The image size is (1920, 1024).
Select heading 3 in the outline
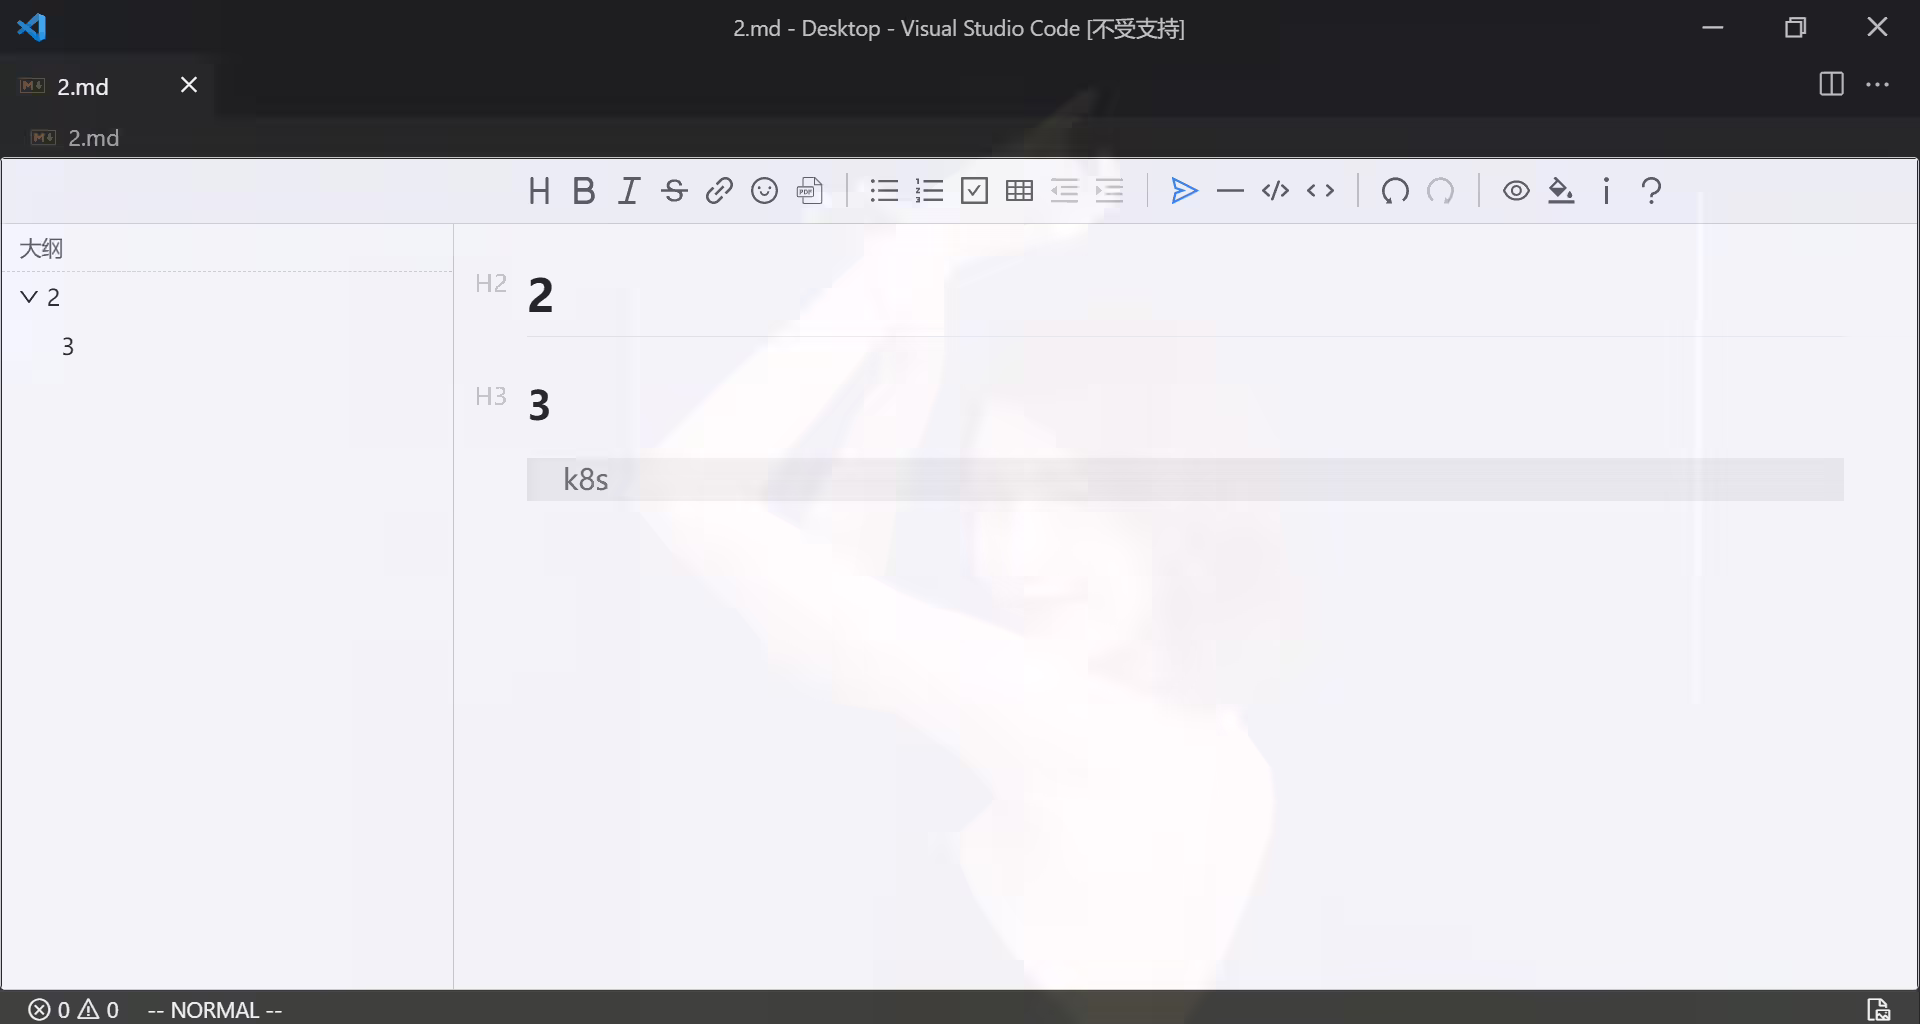pyautogui.click(x=68, y=347)
